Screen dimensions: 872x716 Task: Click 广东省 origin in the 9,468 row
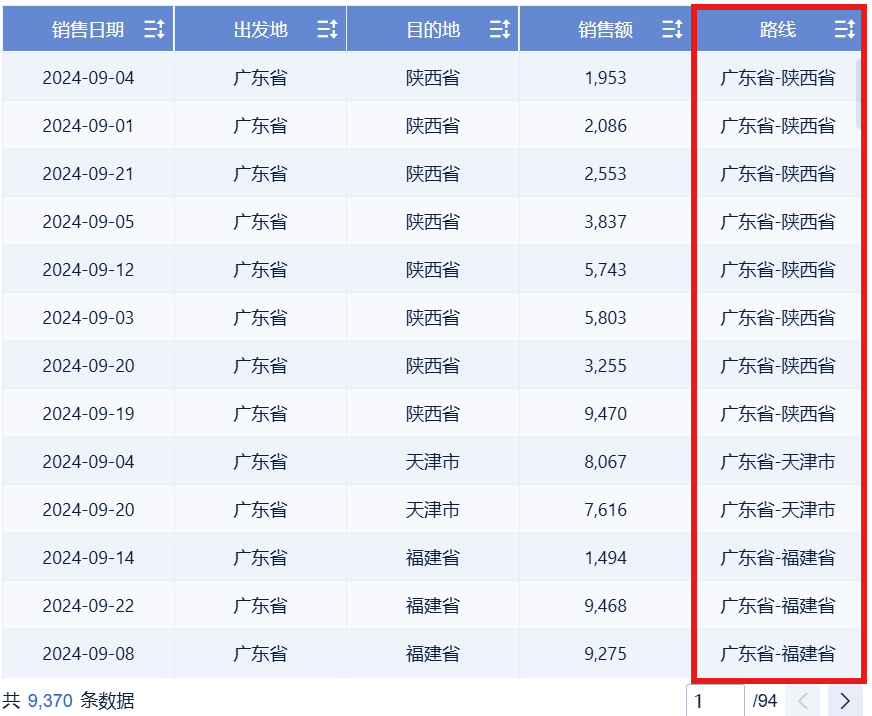tap(260, 606)
